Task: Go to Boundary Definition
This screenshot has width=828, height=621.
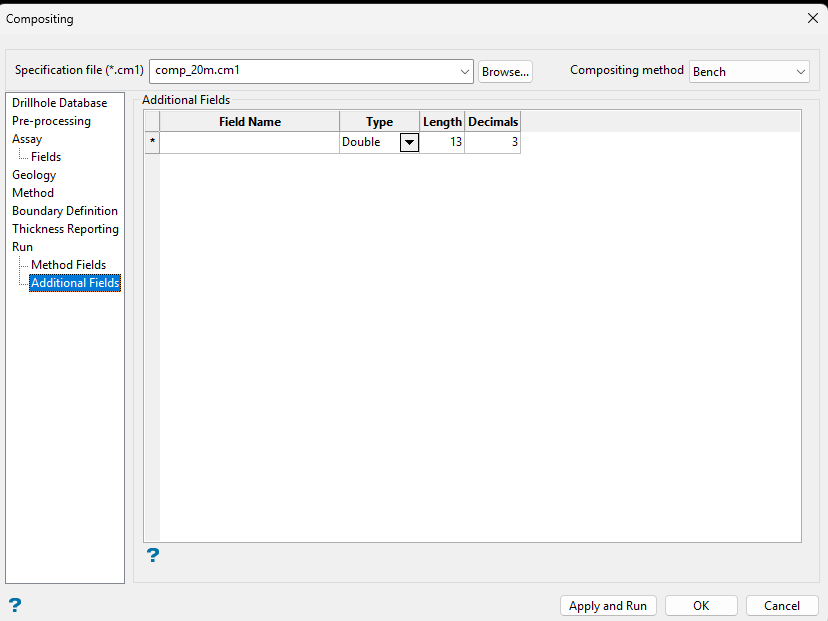Action: point(65,211)
